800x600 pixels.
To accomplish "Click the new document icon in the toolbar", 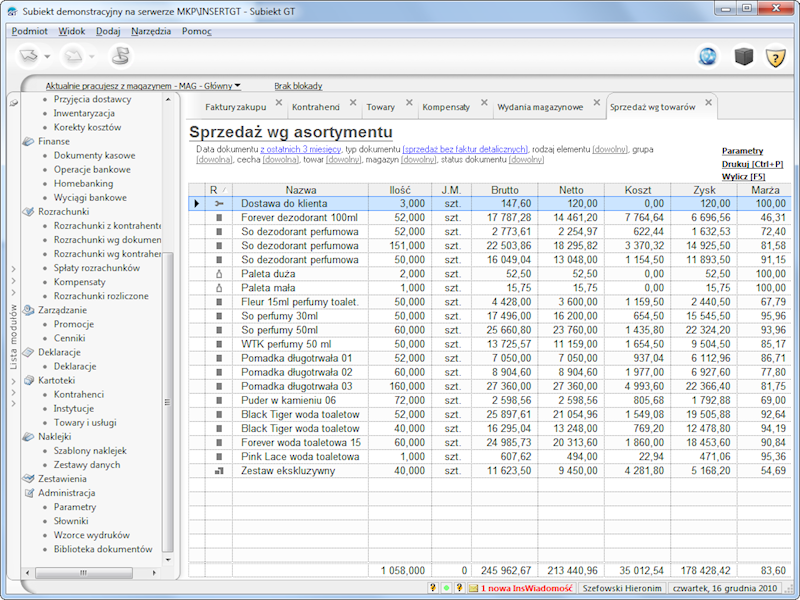I will 30,56.
